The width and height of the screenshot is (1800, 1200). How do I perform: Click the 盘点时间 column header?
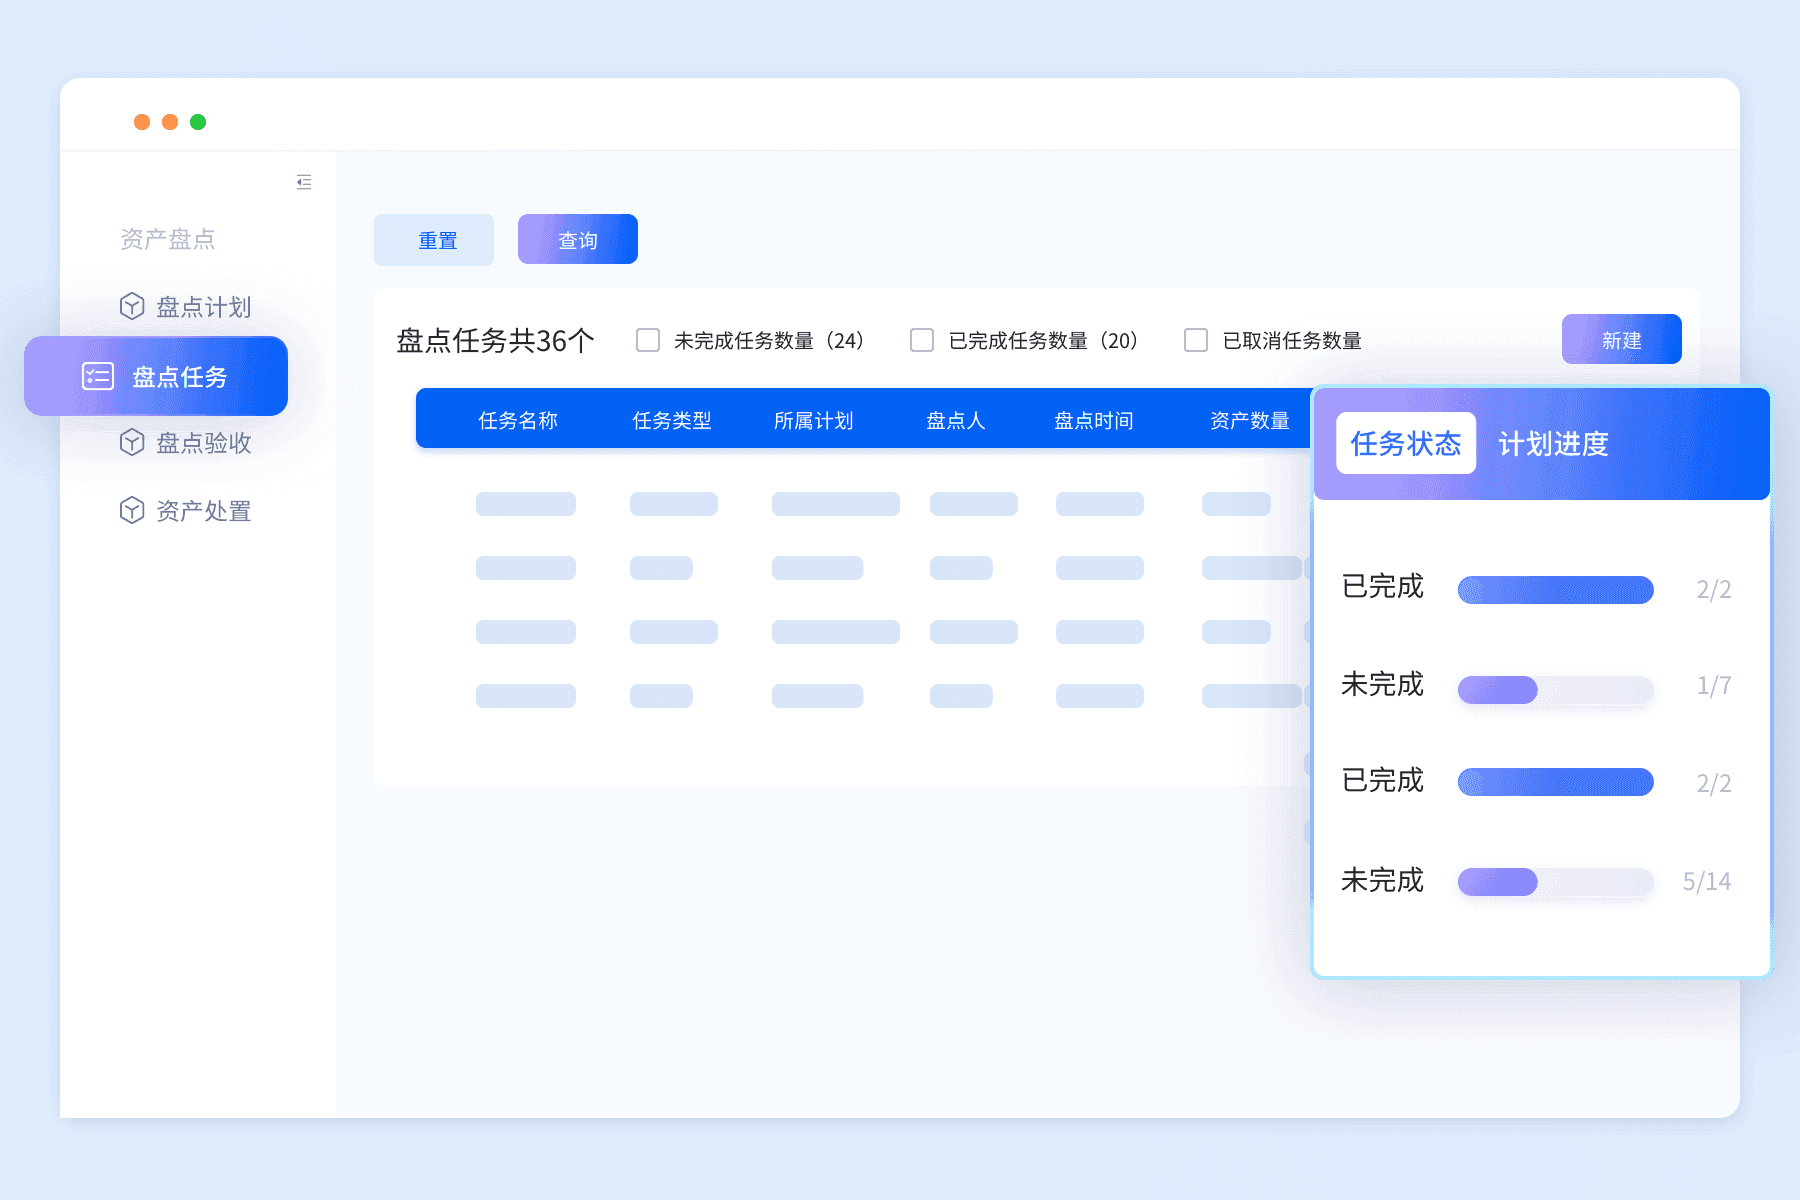[1094, 420]
